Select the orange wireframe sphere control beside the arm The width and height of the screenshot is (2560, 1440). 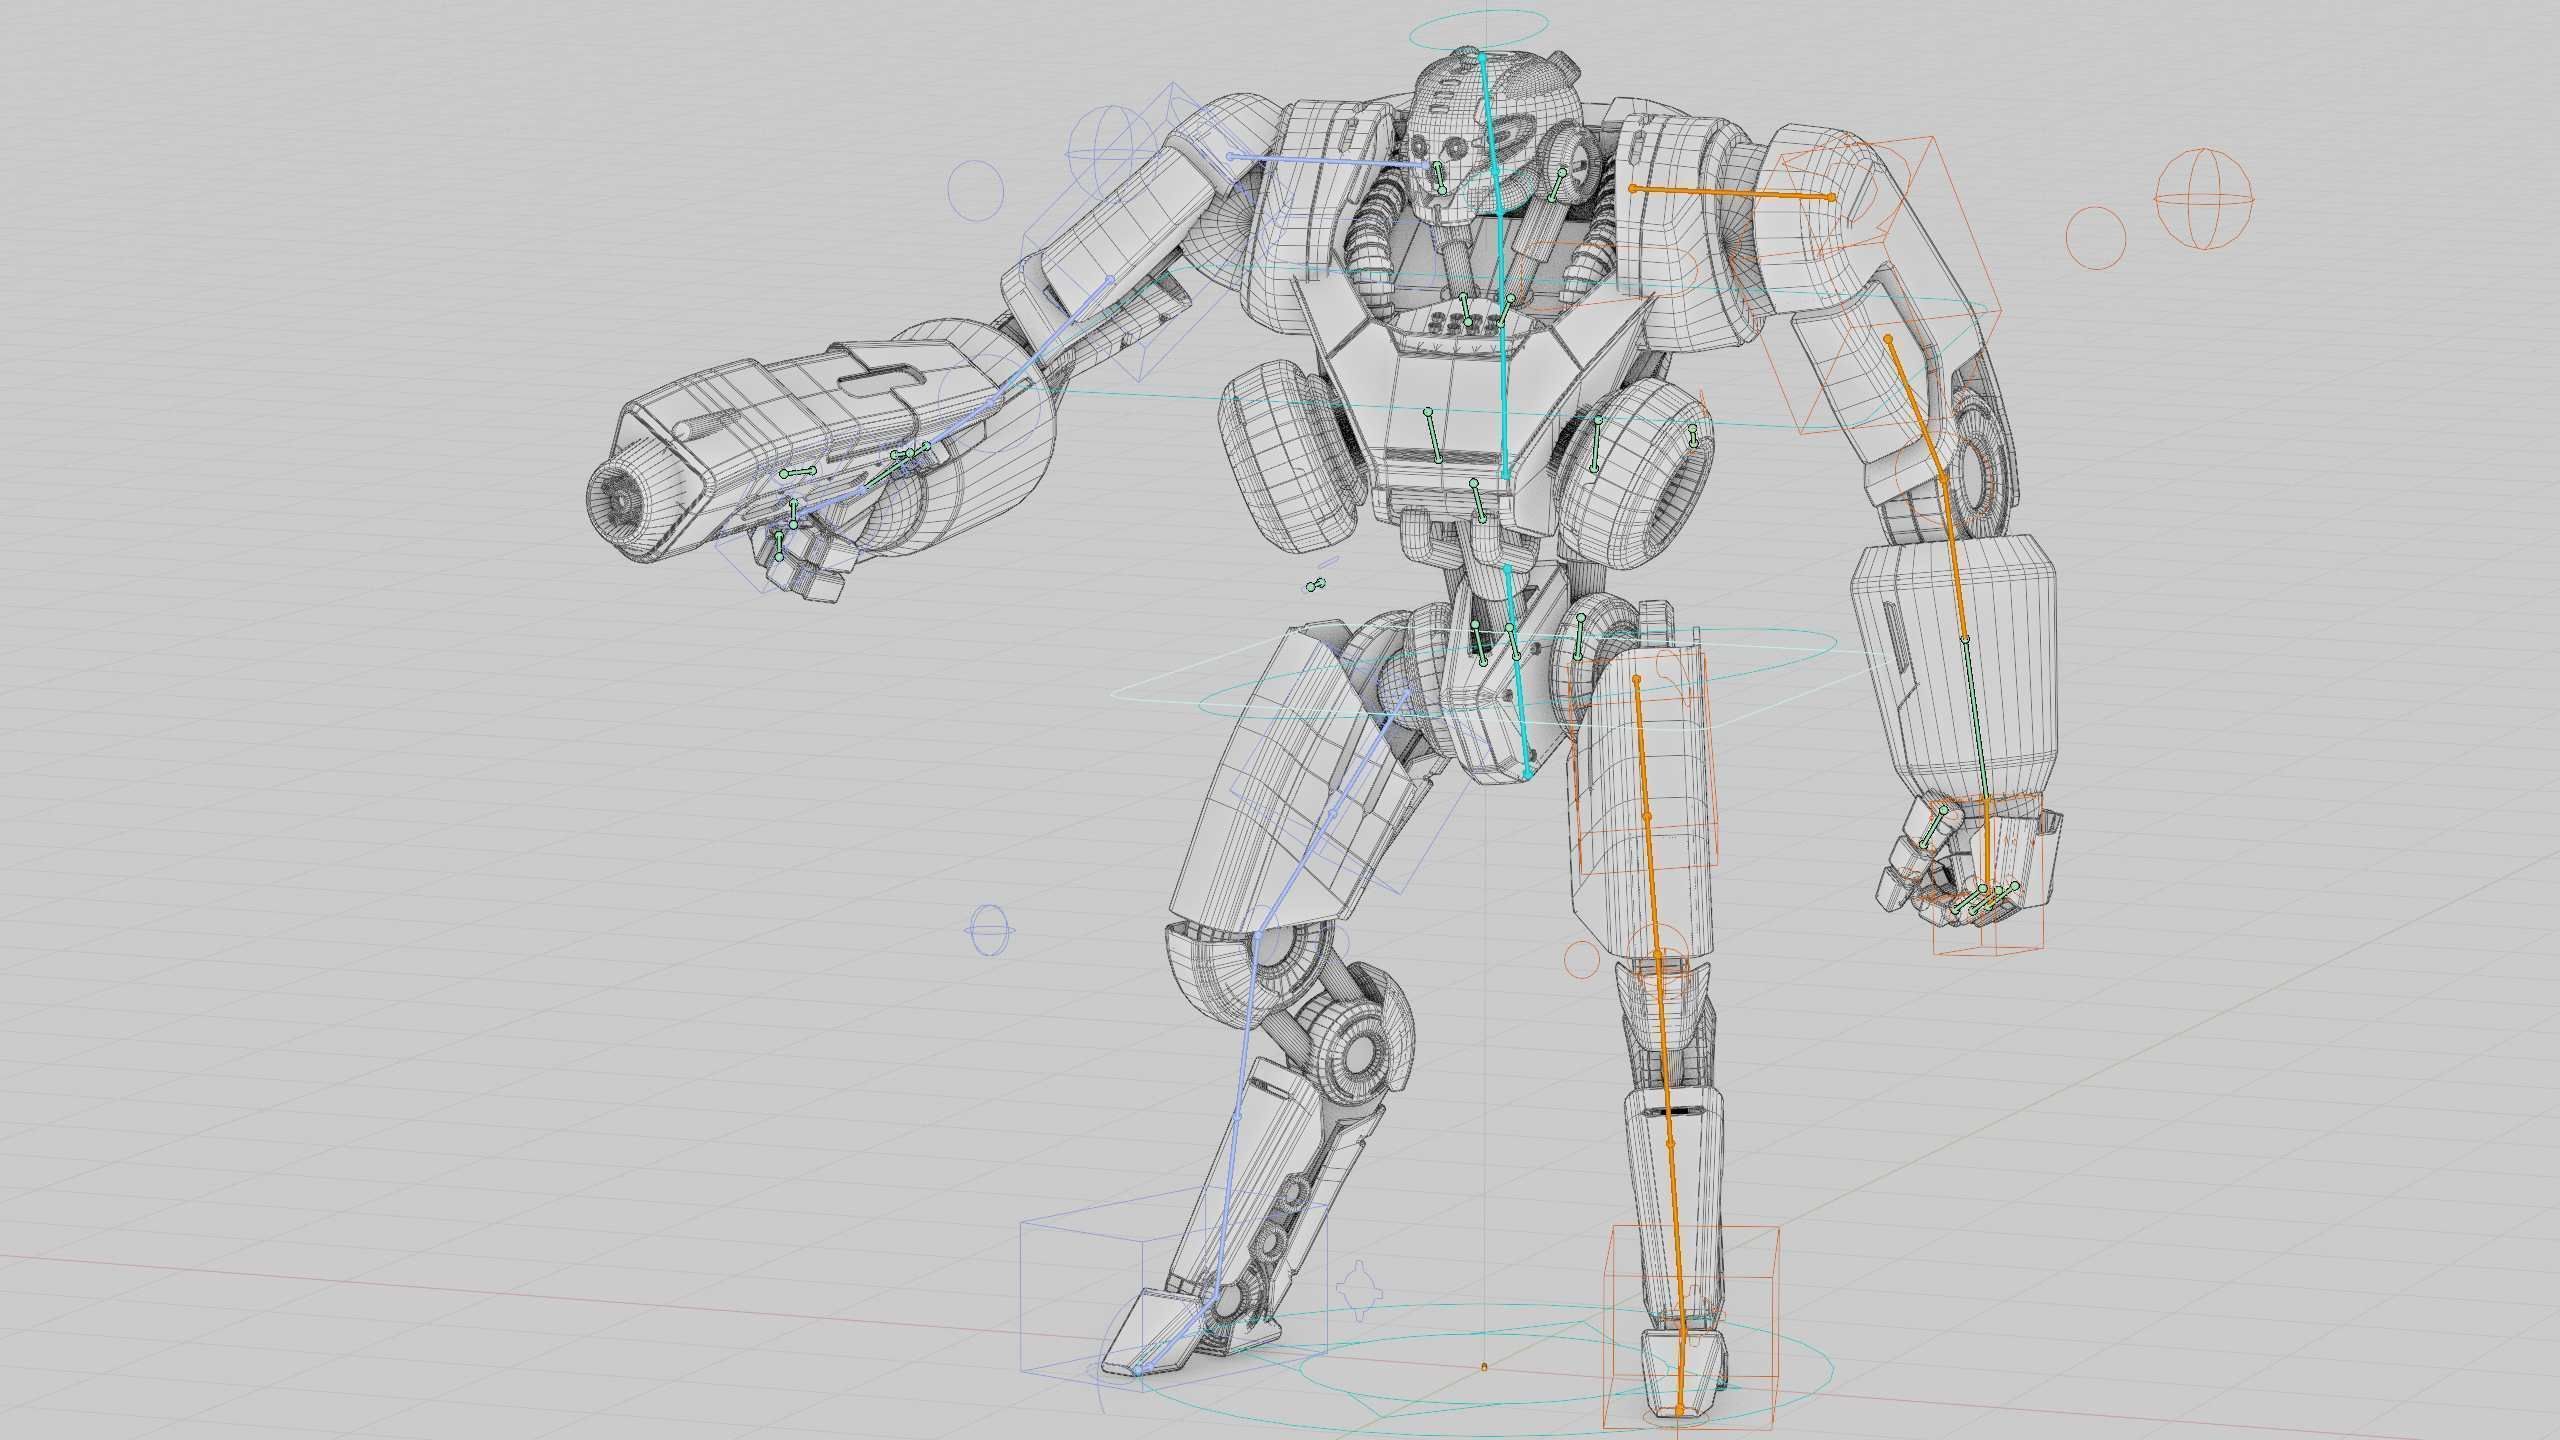click(2203, 198)
